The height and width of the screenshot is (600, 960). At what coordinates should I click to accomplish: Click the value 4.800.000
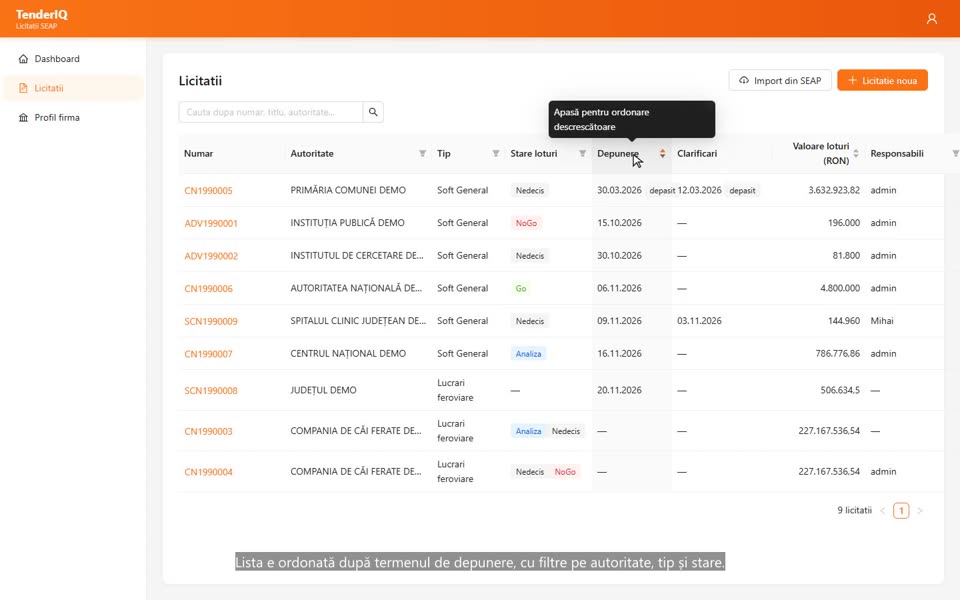(x=840, y=288)
